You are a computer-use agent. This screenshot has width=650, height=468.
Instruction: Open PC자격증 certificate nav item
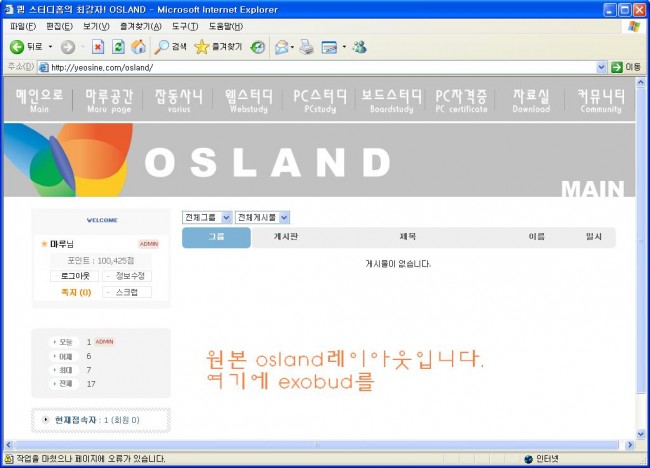(461, 100)
